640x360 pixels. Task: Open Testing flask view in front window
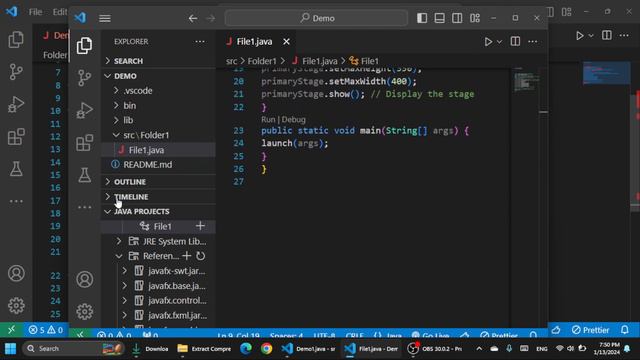(x=84, y=175)
